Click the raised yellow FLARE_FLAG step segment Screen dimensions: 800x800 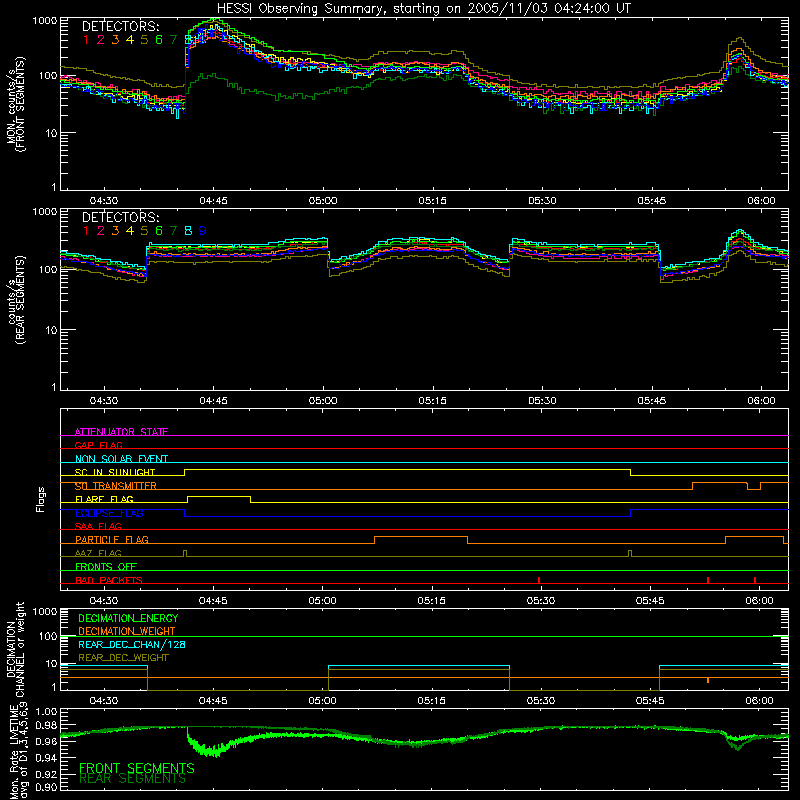(x=219, y=496)
